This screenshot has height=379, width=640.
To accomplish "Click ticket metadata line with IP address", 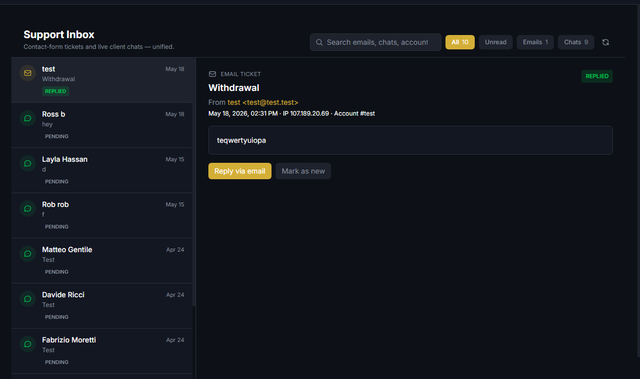I will coord(291,114).
